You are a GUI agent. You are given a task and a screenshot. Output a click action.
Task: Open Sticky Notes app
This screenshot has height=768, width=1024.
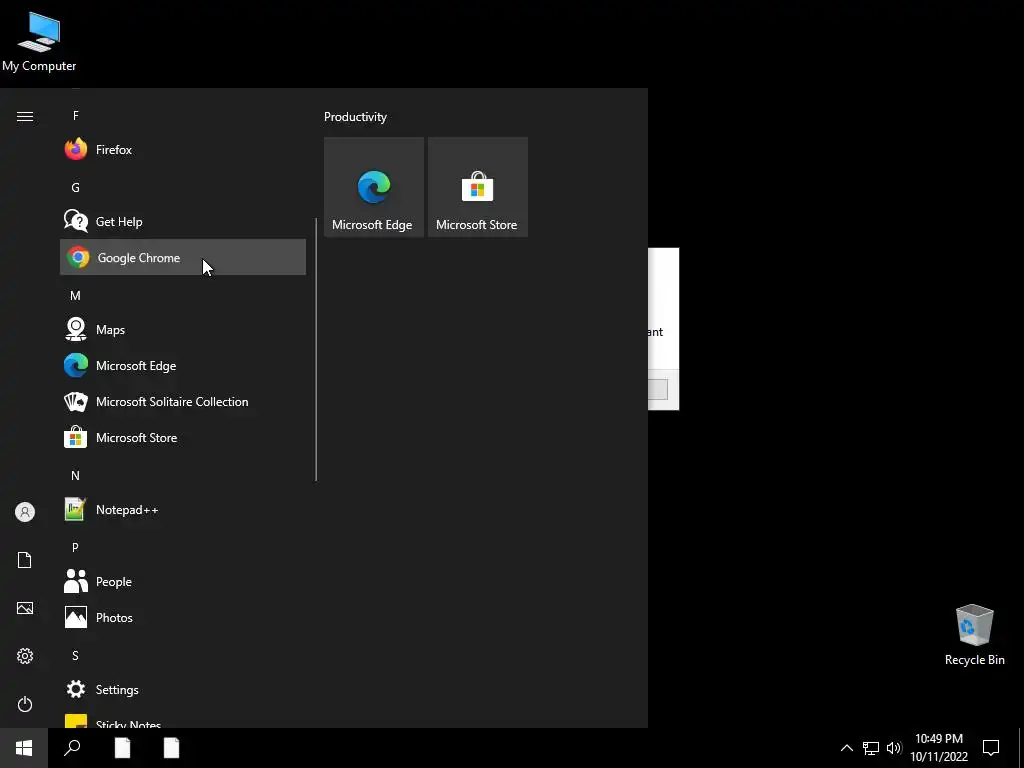[x=183, y=721]
